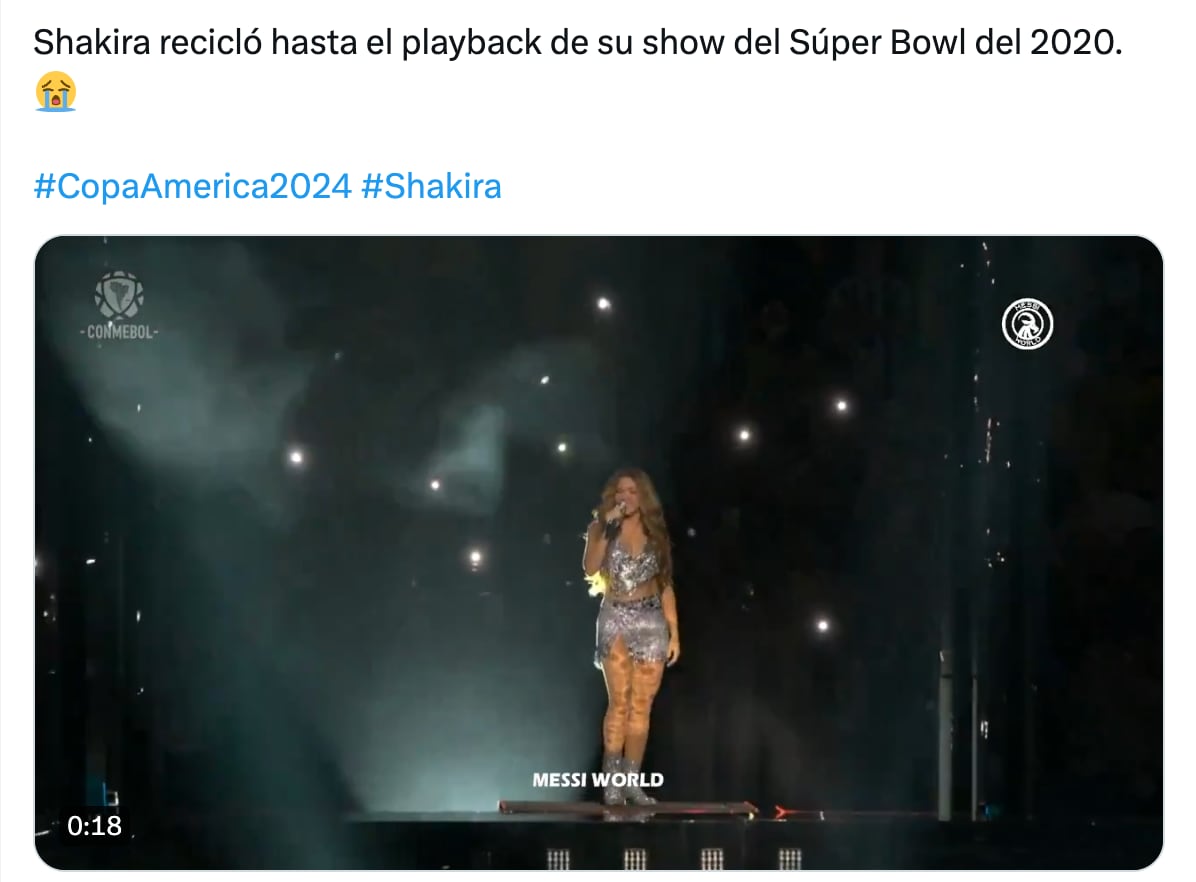Open the #Shakira hashtag link
The height and width of the screenshot is (882, 1196).
(431, 187)
